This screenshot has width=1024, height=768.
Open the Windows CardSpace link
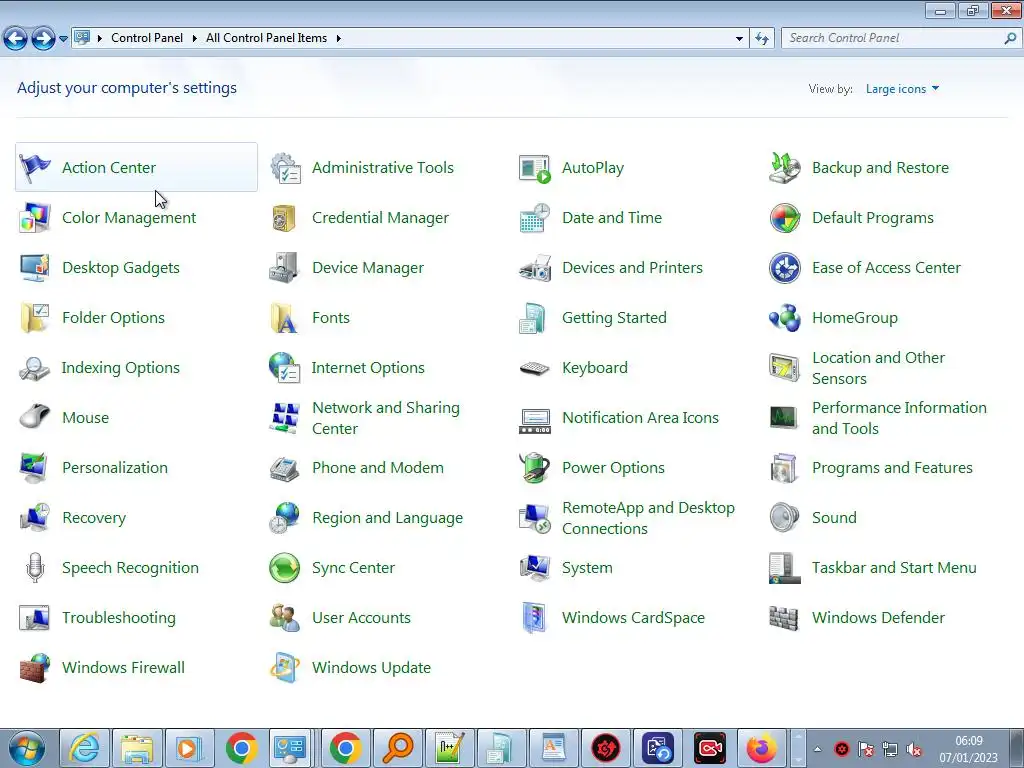coord(633,618)
